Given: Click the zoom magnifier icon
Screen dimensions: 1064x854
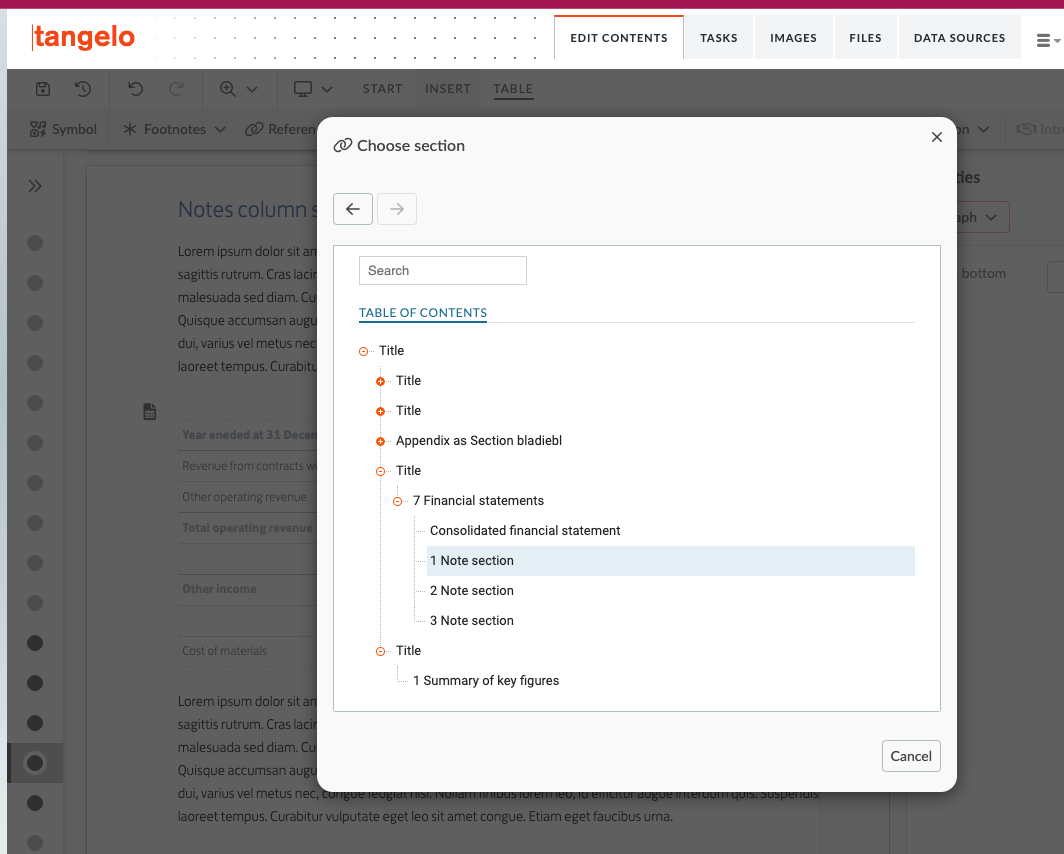Looking at the screenshot, I should point(228,89).
